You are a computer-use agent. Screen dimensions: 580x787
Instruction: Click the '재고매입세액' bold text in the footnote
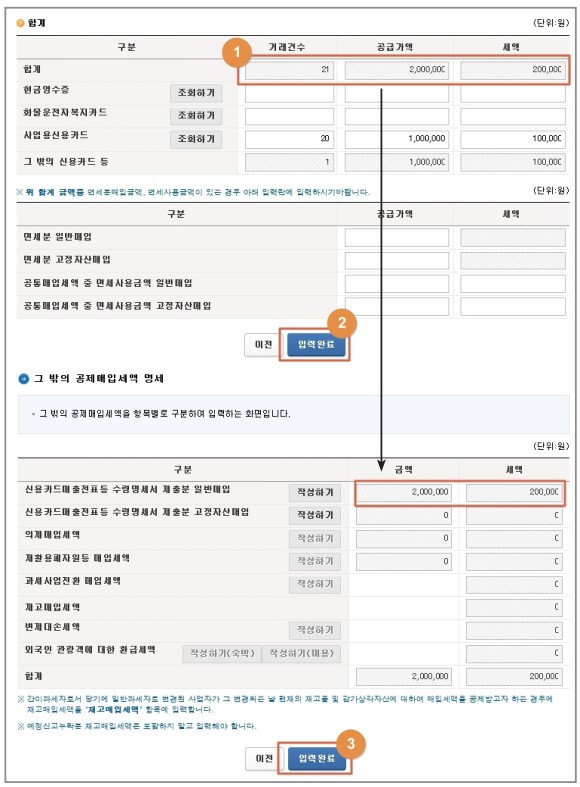(x=114, y=710)
